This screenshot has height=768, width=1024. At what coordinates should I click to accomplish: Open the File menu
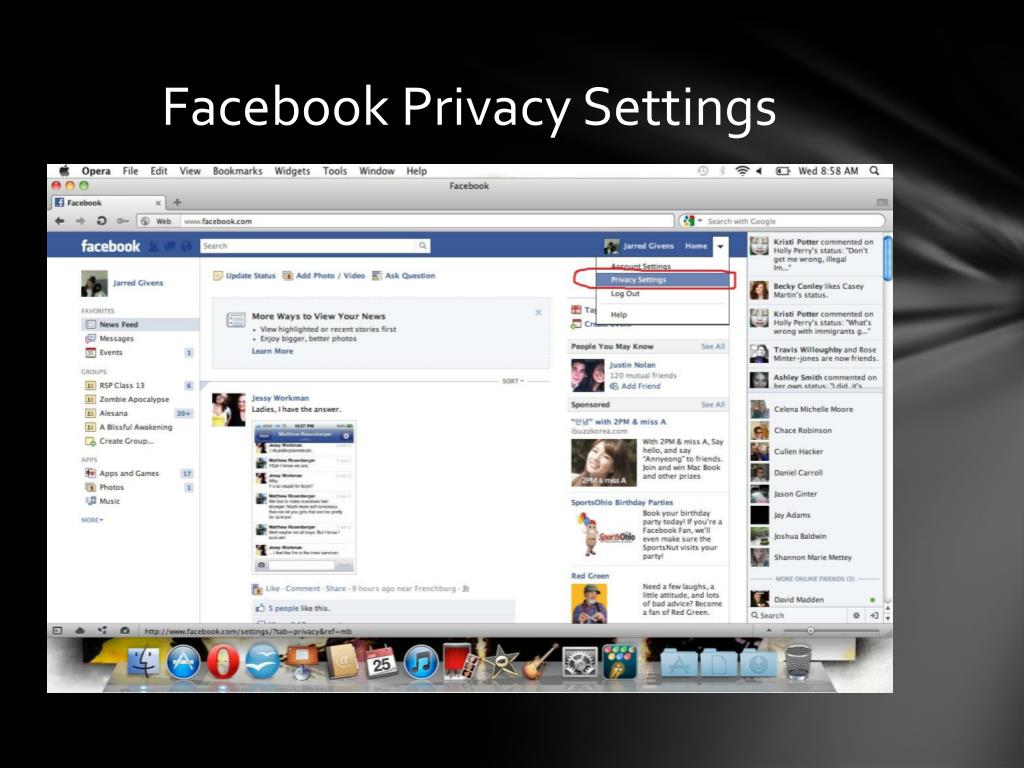coord(130,170)
